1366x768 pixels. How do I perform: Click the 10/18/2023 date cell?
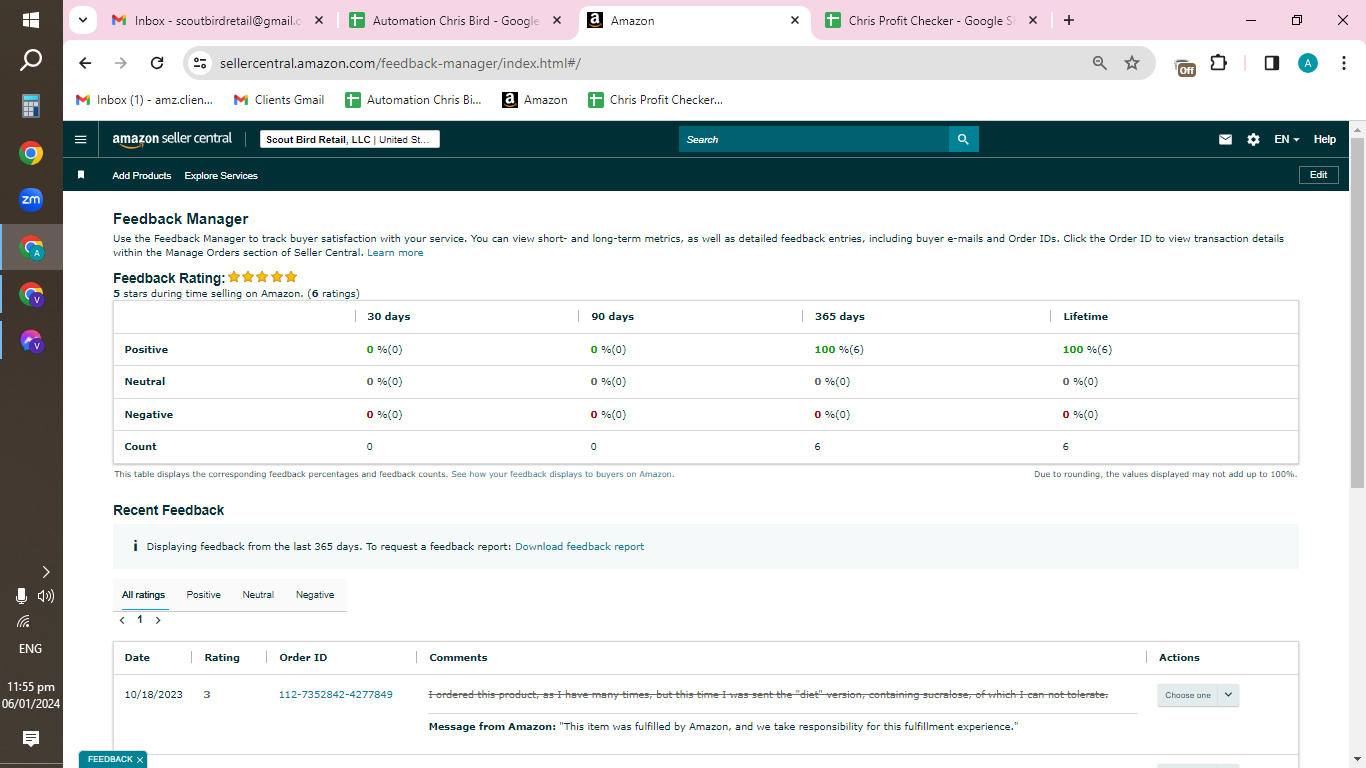(x=153, y=695)
